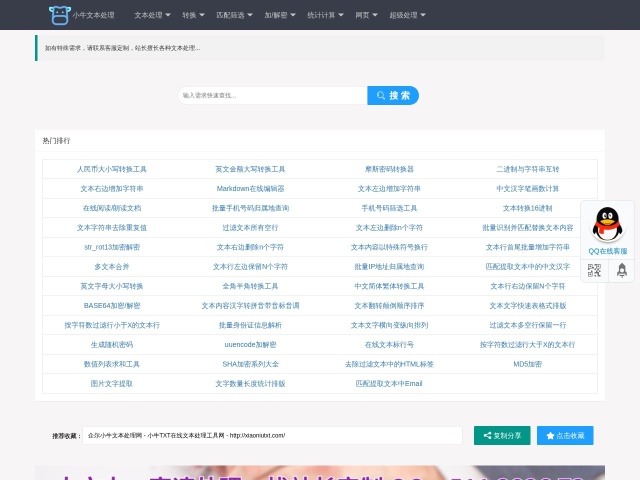Open QQ在线客服 link
This screenshot has width=640, height=480.
pyautogui.click(x=607, y=251)
